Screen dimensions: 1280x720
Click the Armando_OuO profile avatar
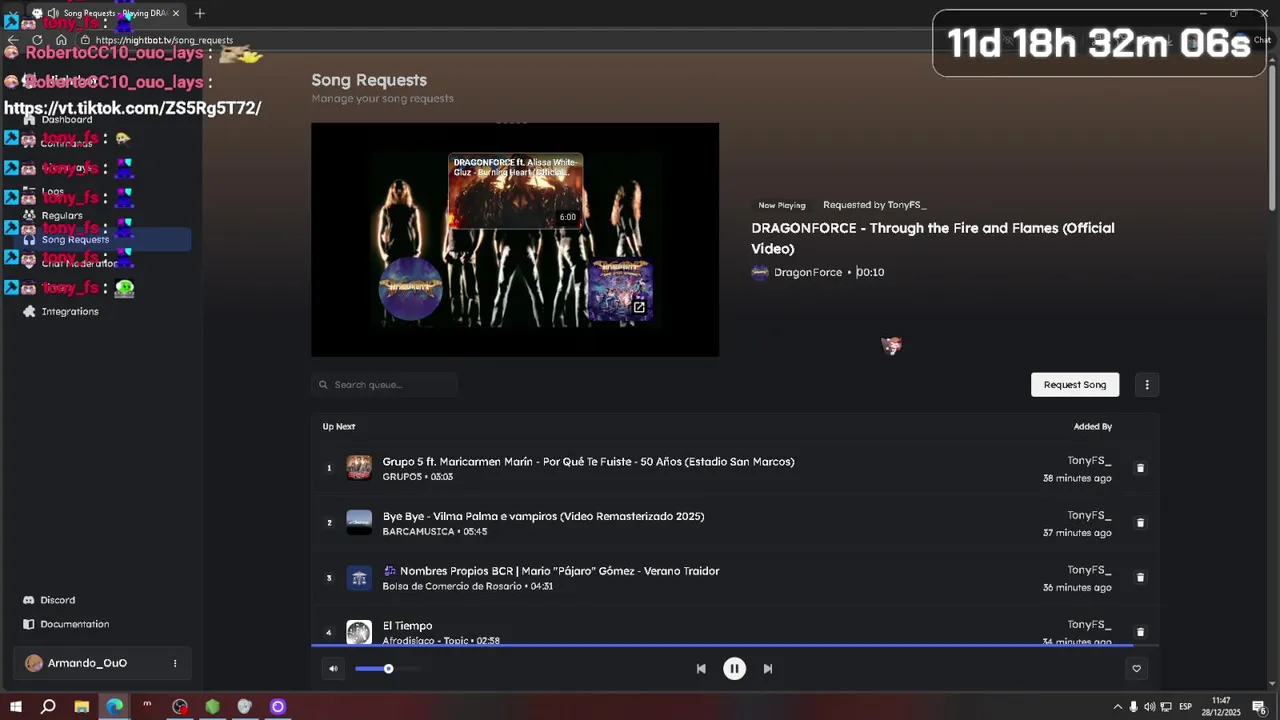coord(34,663)
